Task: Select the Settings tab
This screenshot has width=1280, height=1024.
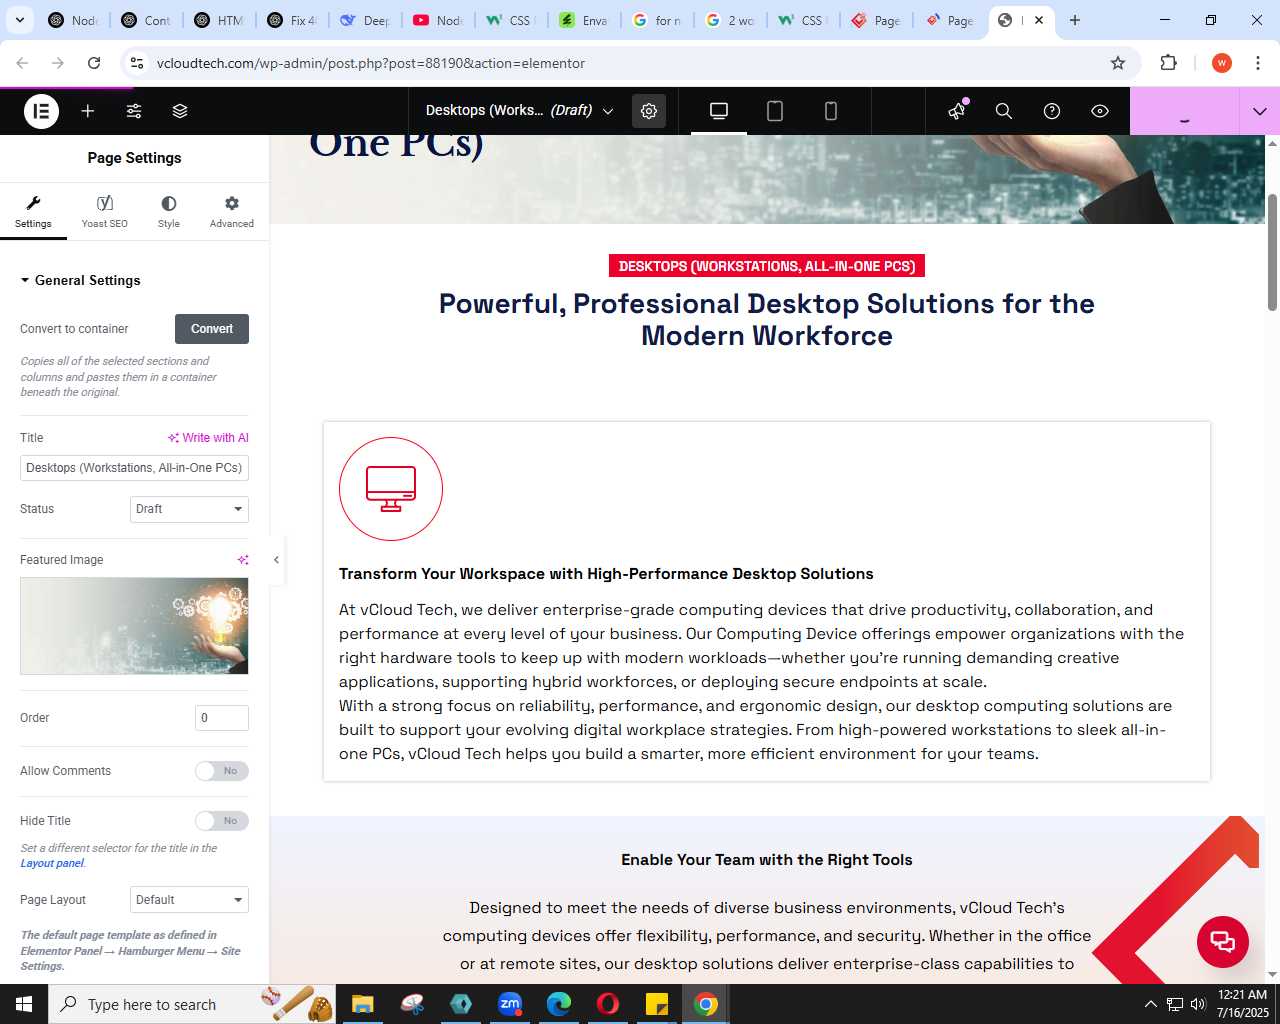Action: point(33,212)
